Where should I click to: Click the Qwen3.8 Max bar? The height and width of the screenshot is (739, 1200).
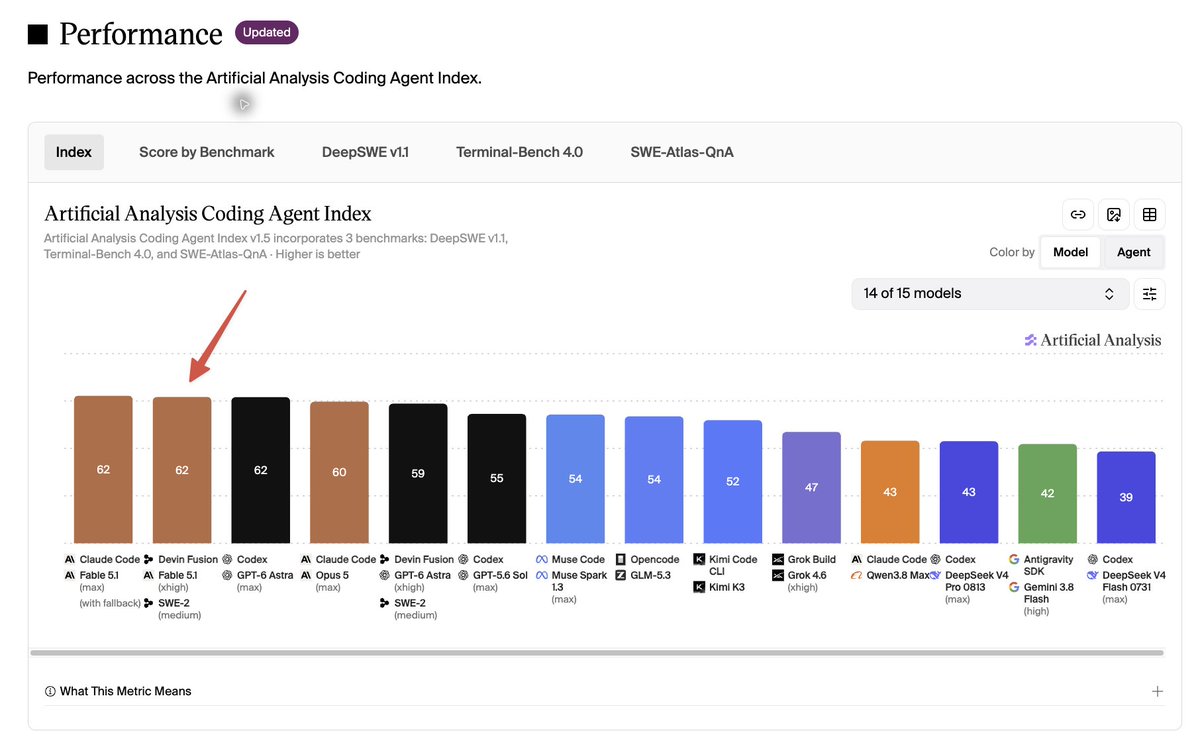click(890, 492)
